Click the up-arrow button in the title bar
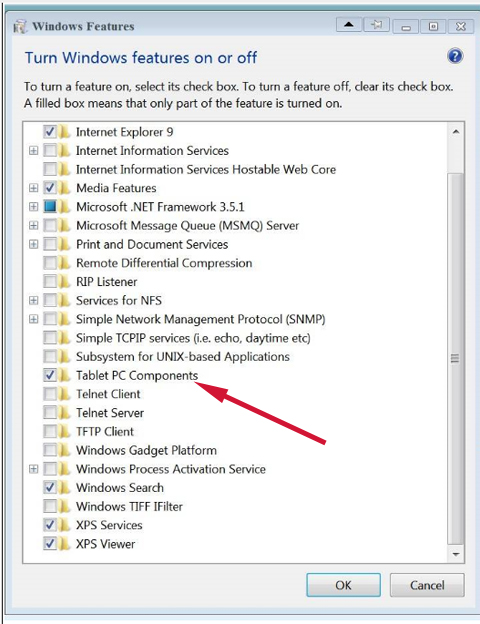 (x=349, y=25)
